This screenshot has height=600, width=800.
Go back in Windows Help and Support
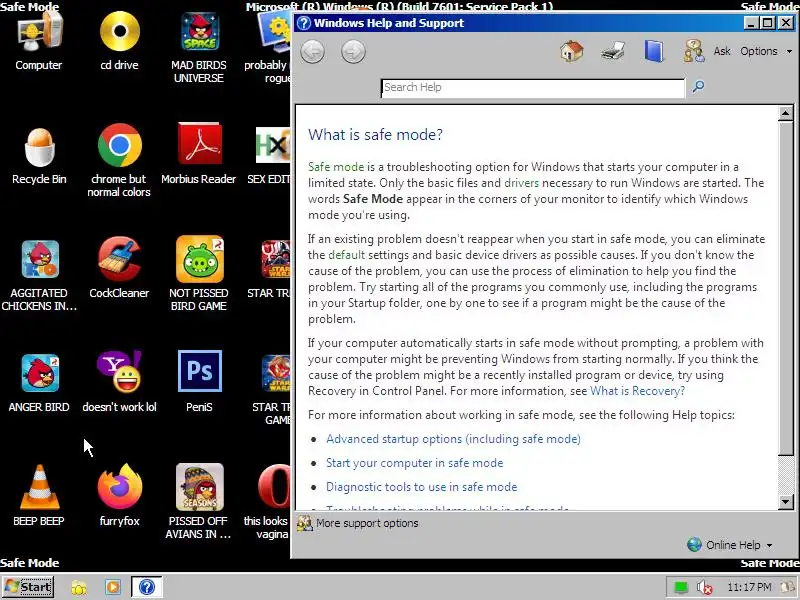point(313,52)
